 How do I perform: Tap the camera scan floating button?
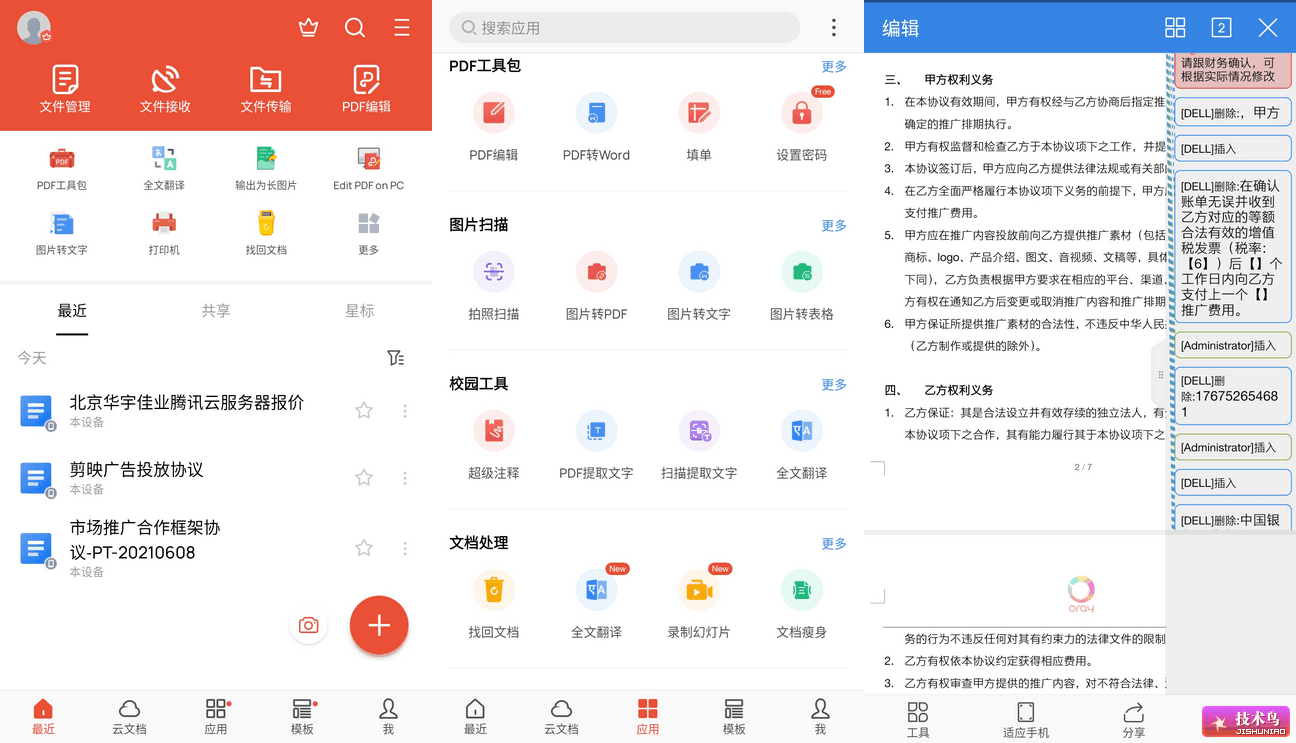309,625
